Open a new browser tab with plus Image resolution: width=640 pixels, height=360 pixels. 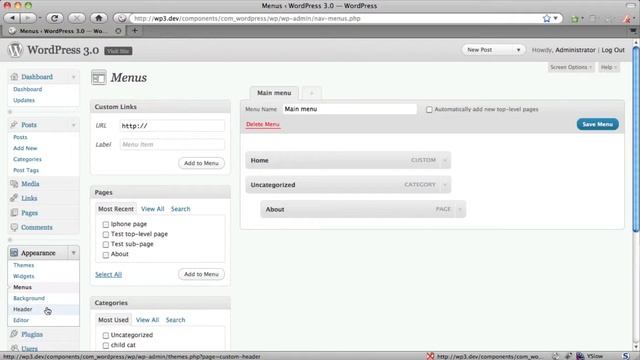click(x=135, y=31)
